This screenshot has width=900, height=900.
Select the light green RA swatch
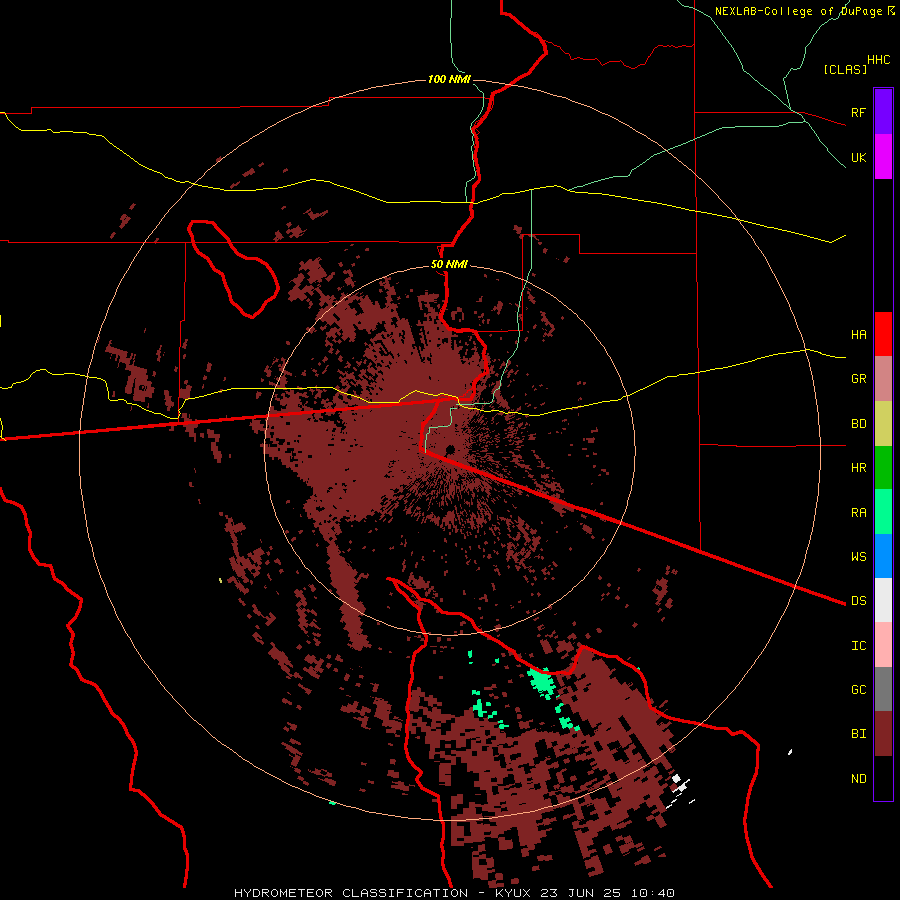883,512
